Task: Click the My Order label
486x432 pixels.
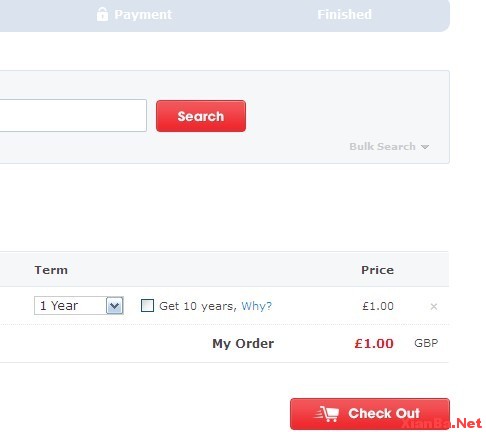Action: point(243,344)
